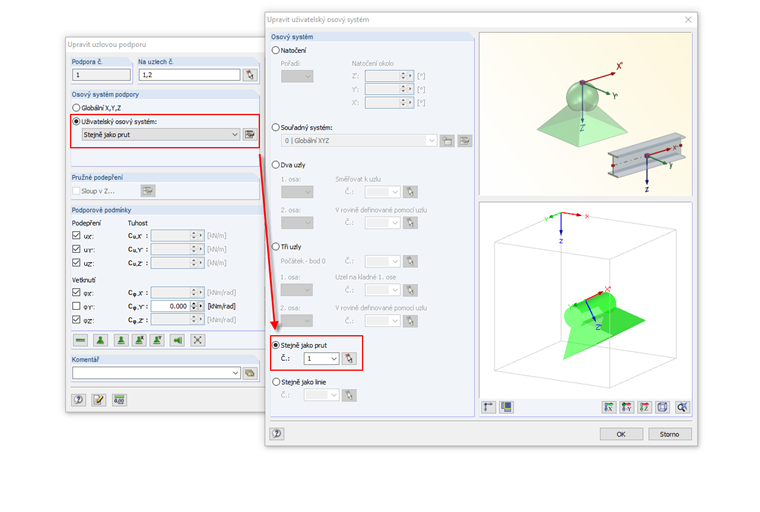Toggle the ux support checkbox

pyautogui.click(x=76, y=235)
